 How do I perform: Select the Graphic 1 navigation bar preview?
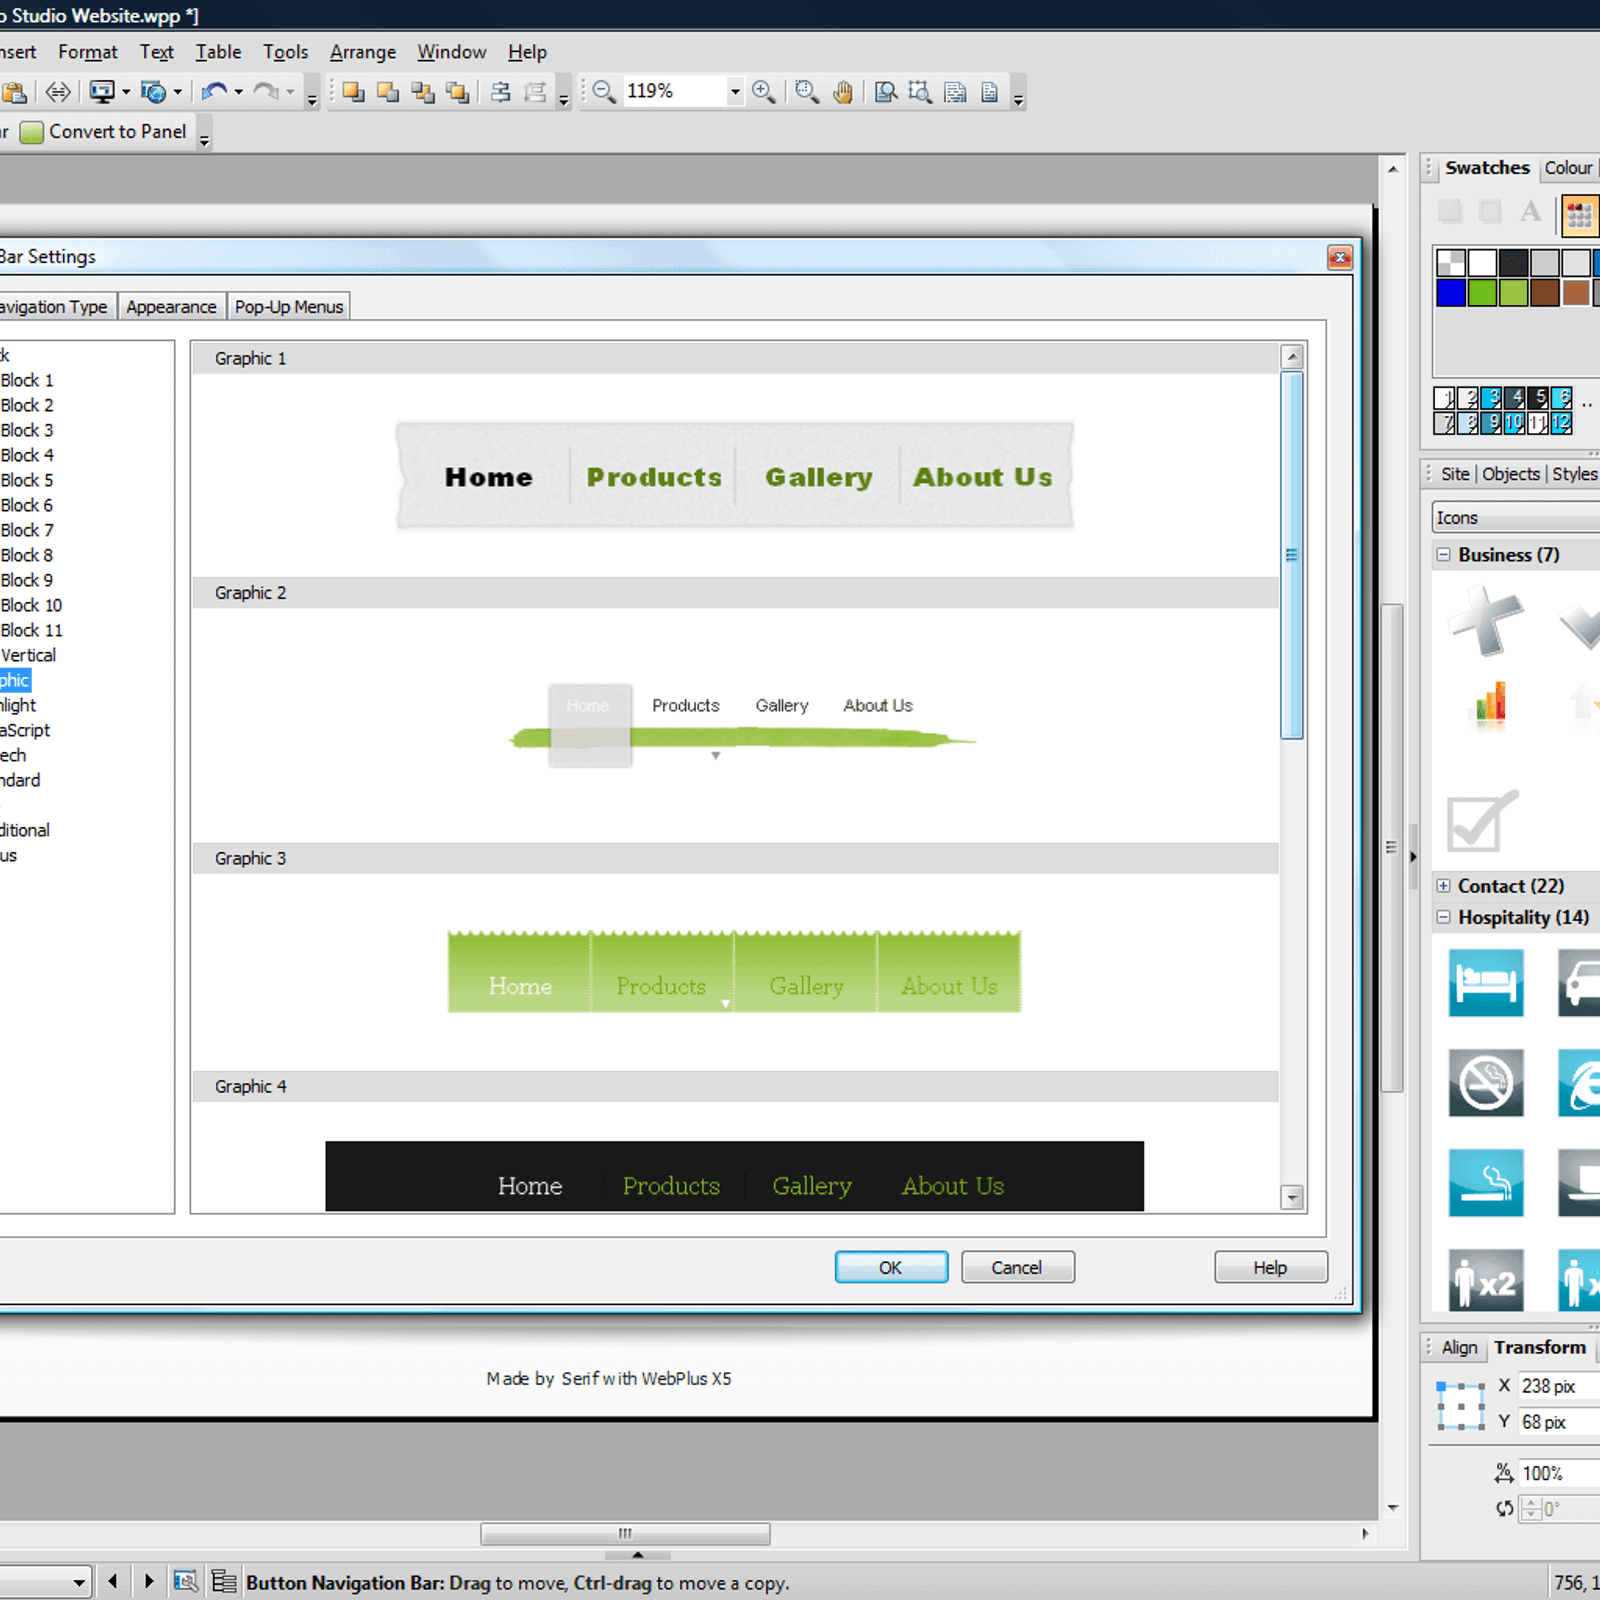tap(735, 476)
